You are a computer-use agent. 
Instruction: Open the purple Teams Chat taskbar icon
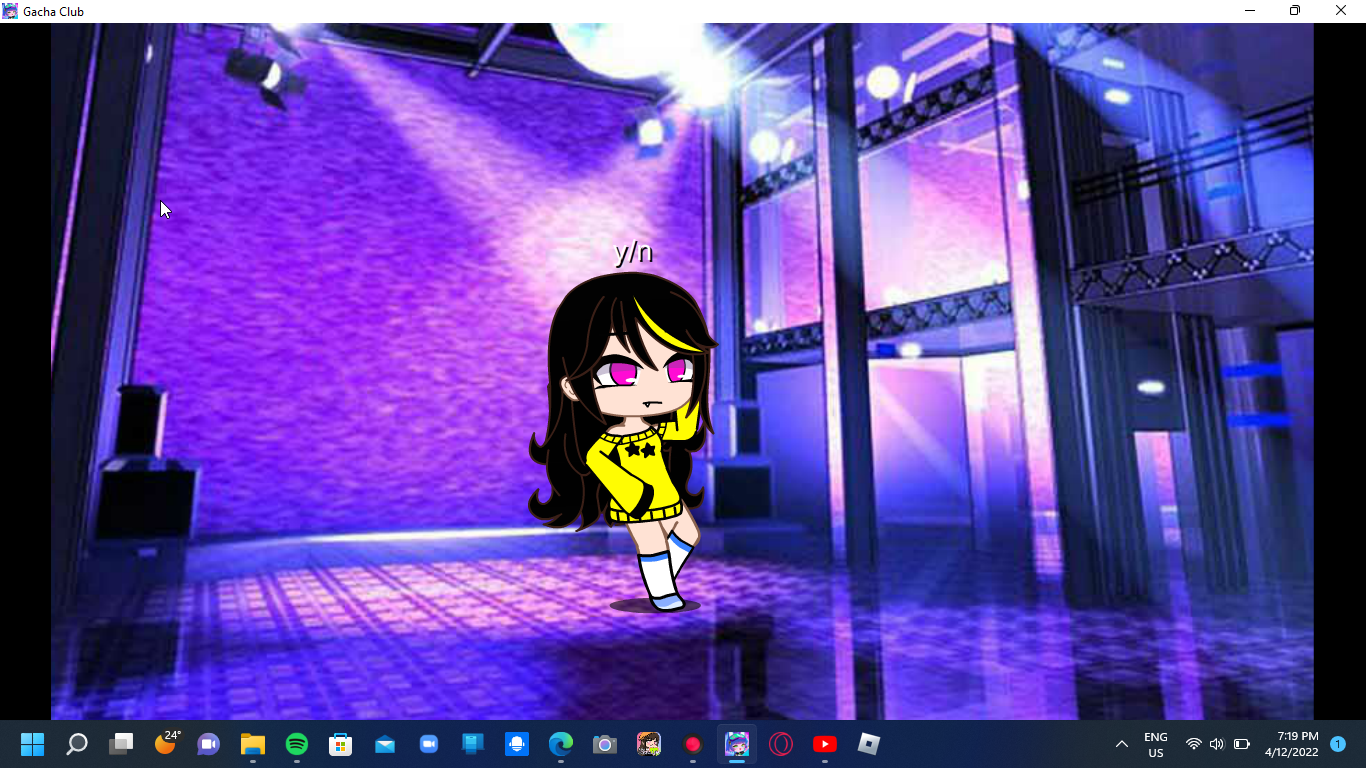pyautogui.click(x=208, y=744)
